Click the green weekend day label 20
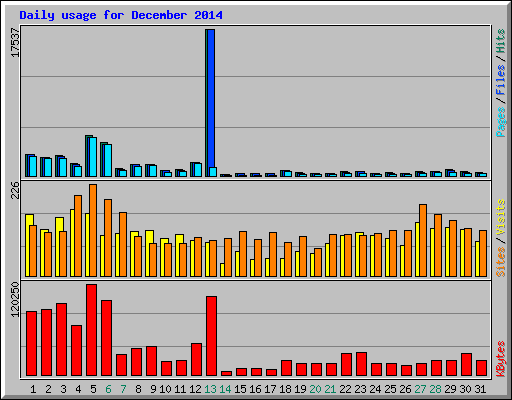 tap(315, 389)
